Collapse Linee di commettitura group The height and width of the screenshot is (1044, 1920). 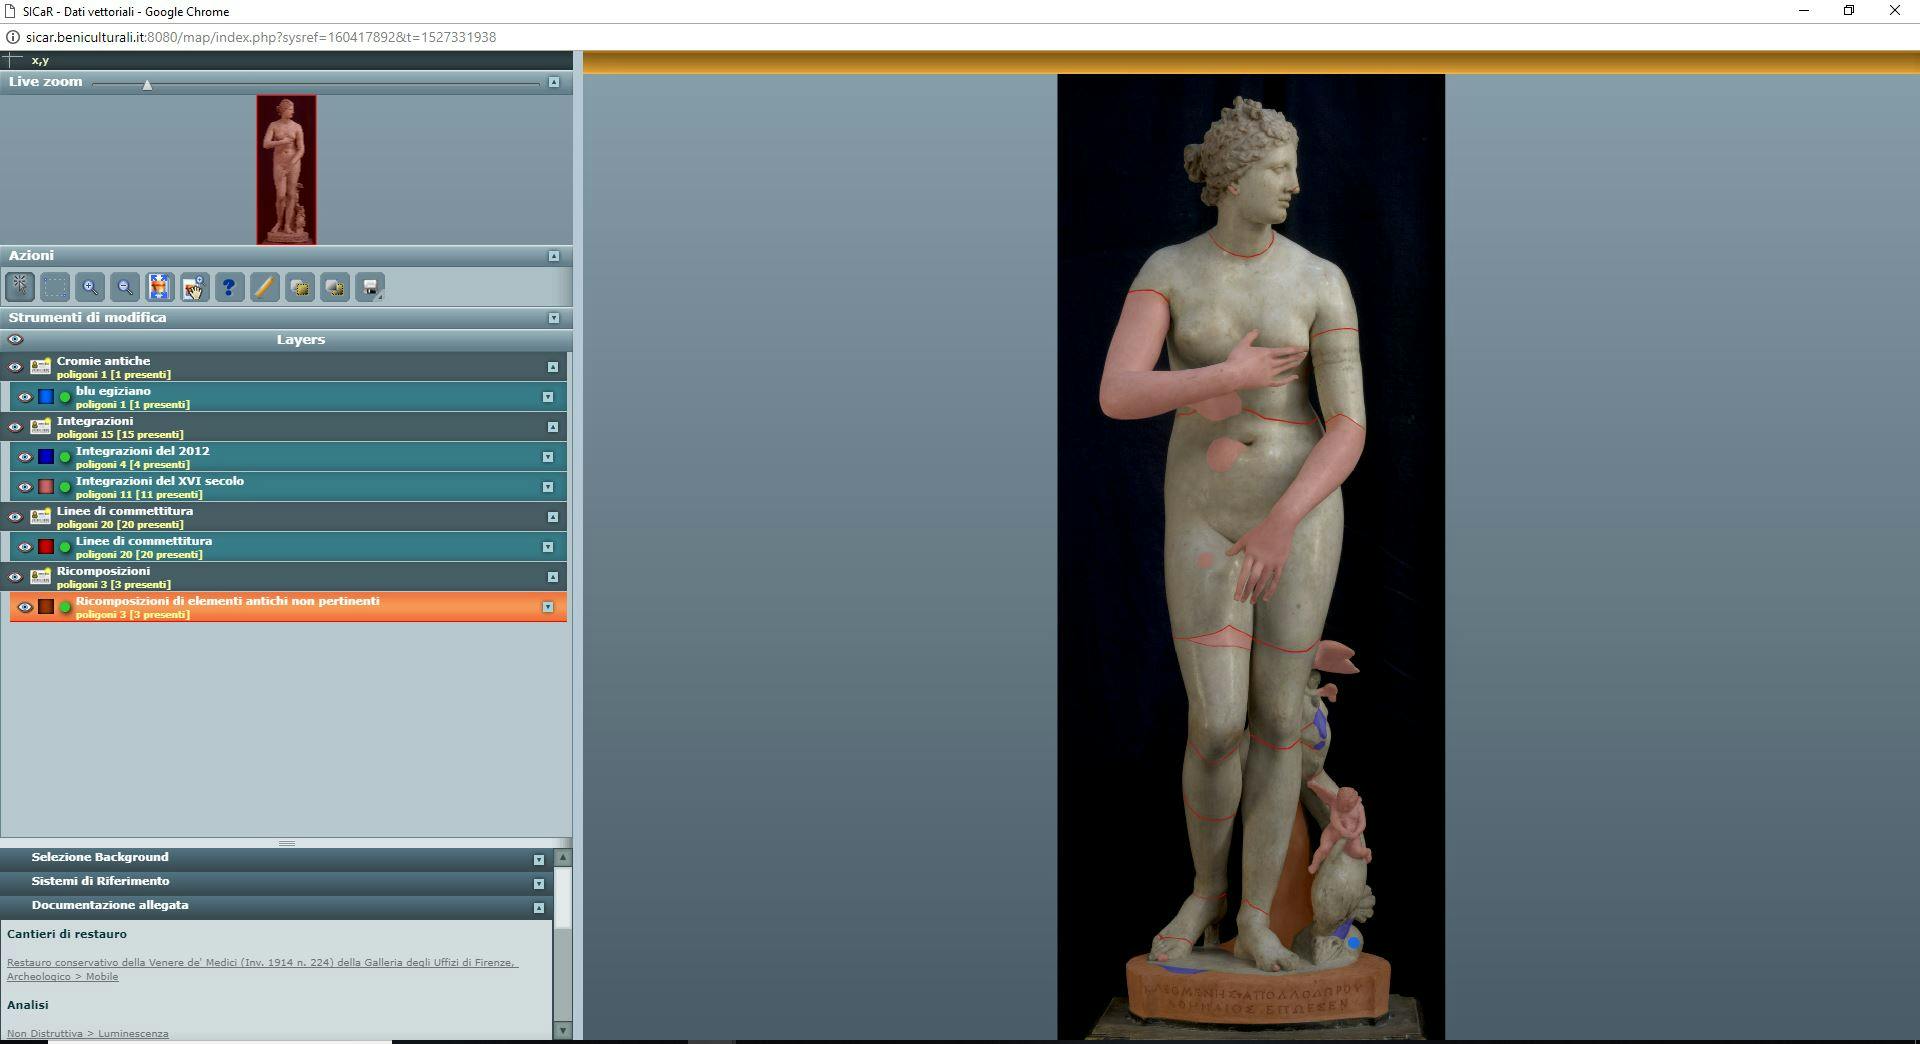click(x=552, y=517)
